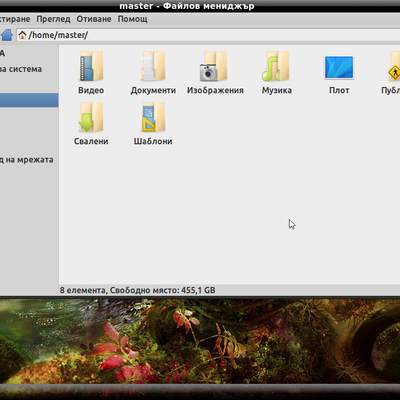
Task: Select the highlighted sidebar entry
Action: 29,100
